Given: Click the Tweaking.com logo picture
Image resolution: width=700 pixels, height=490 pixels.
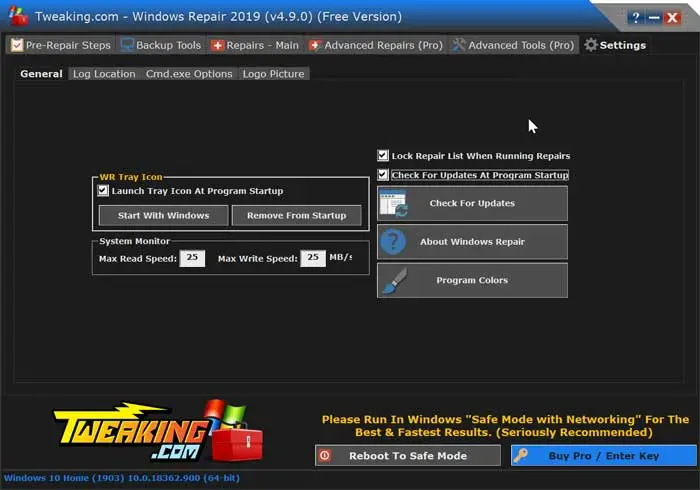Looking at the screenshot, I should (x=158, y=431).
